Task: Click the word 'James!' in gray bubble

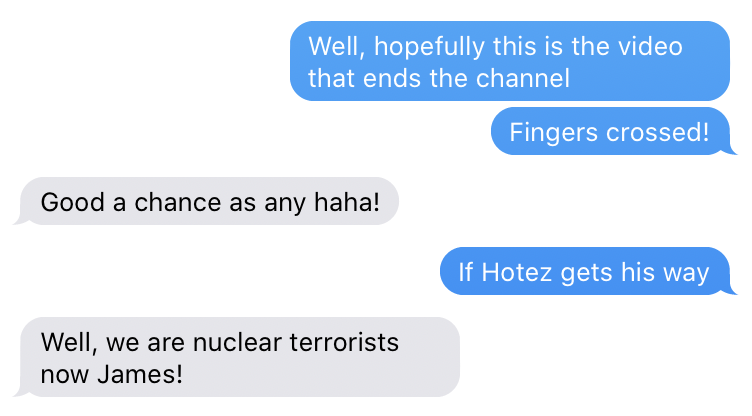Action: tap(140, 374)
